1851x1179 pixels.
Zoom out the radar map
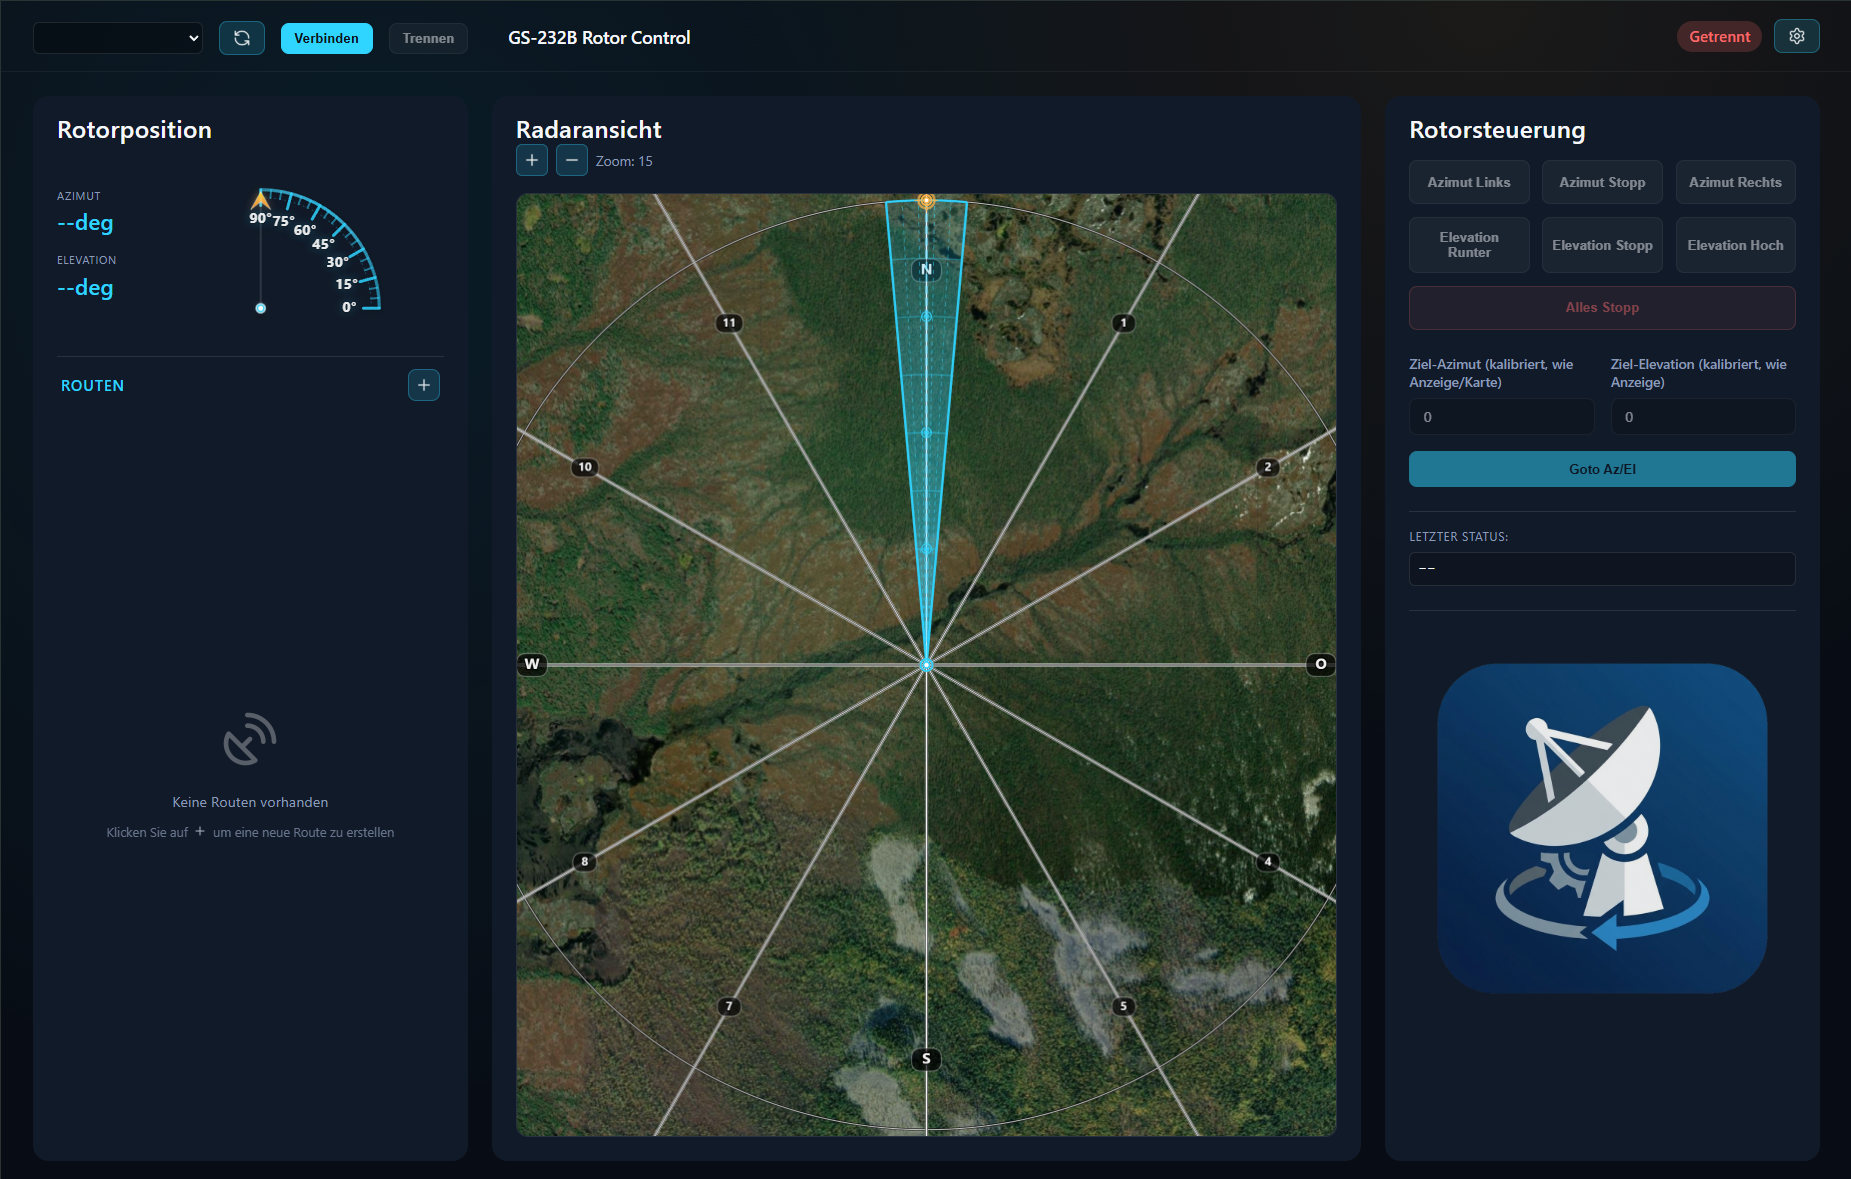tap(572, 160)
